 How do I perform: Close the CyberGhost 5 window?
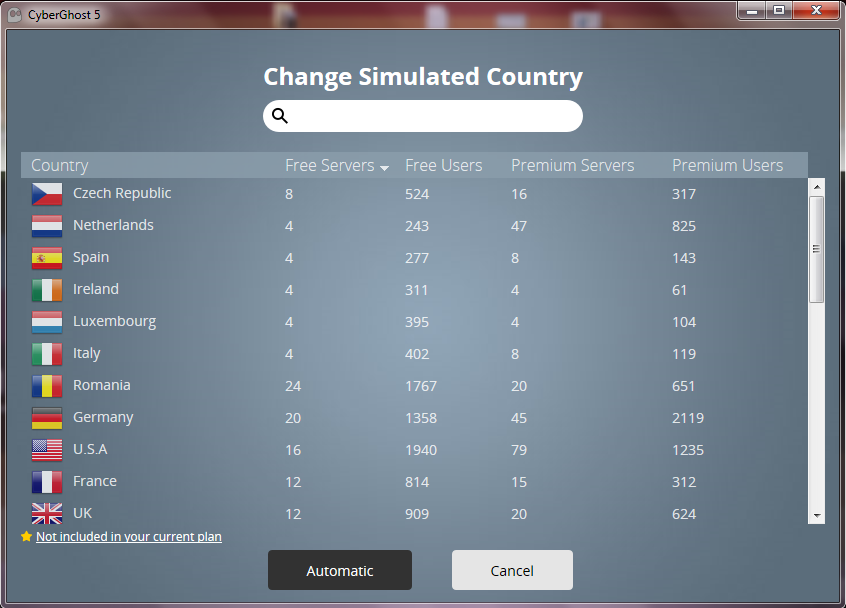[x=816, y=10]
